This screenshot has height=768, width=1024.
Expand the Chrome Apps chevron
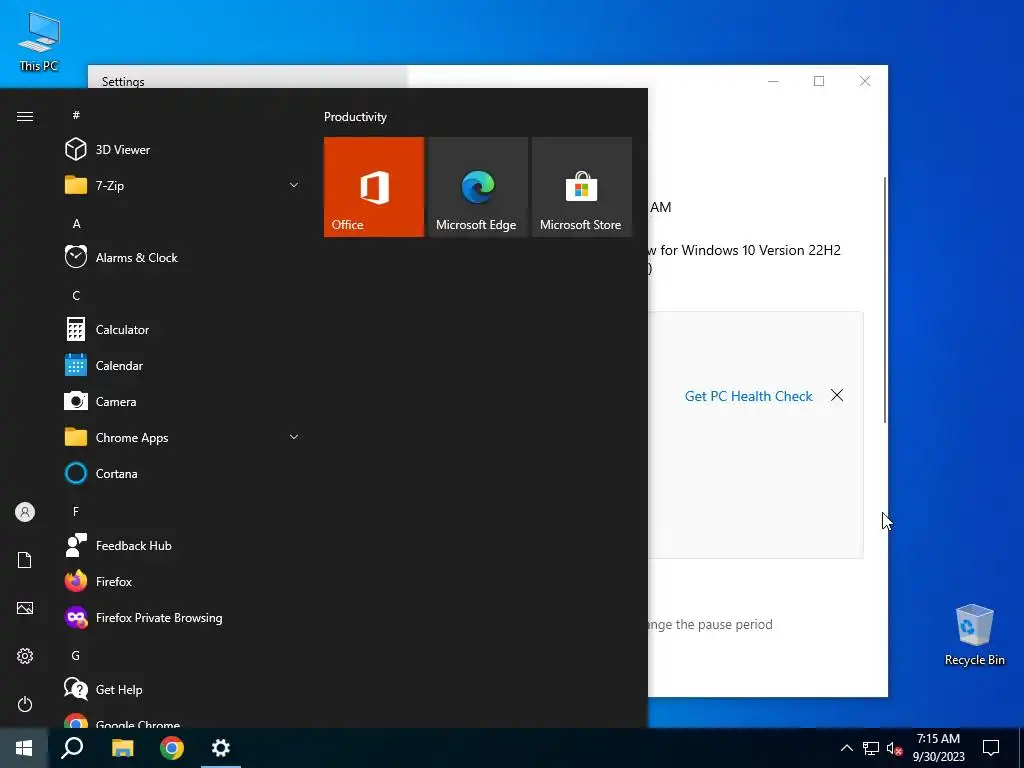pos(294,437)
